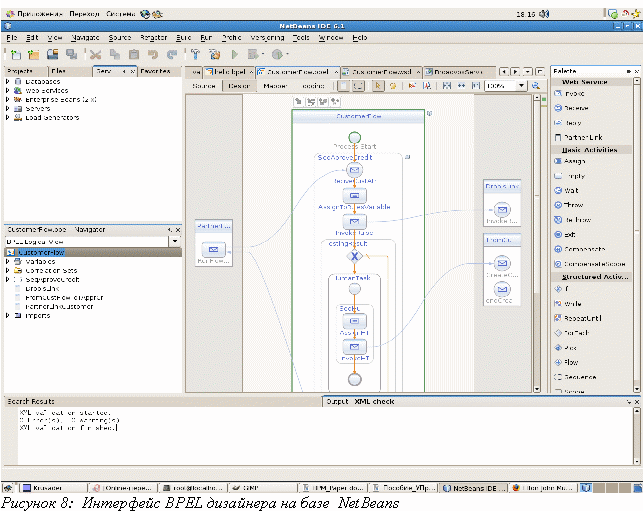Open the Versioning menu
The image size is (643, 512).
click(265, 37)
